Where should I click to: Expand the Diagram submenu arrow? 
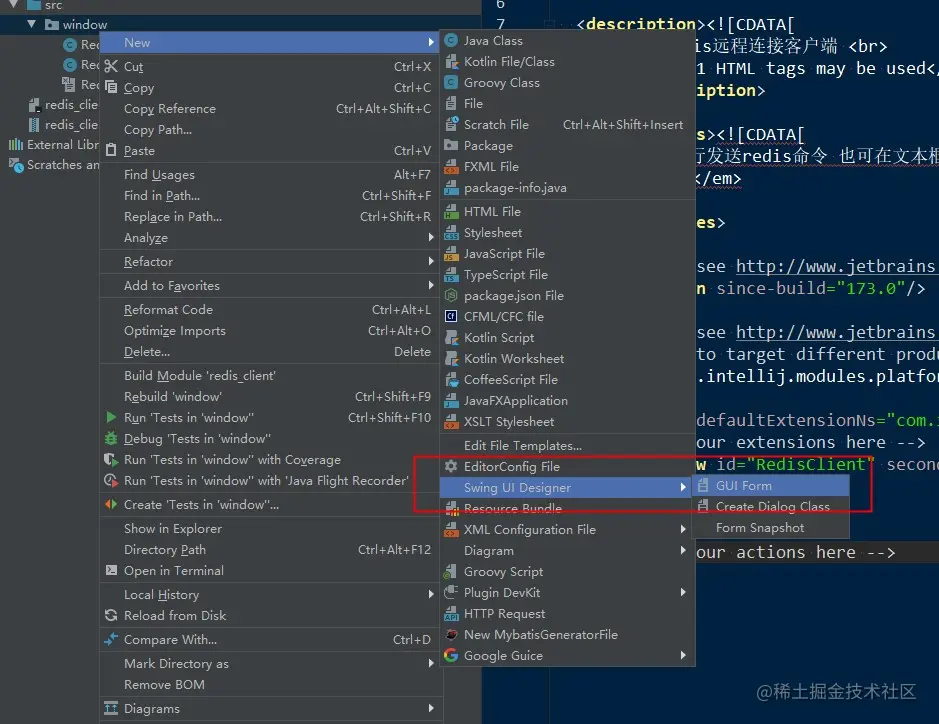tap(683, 550)
